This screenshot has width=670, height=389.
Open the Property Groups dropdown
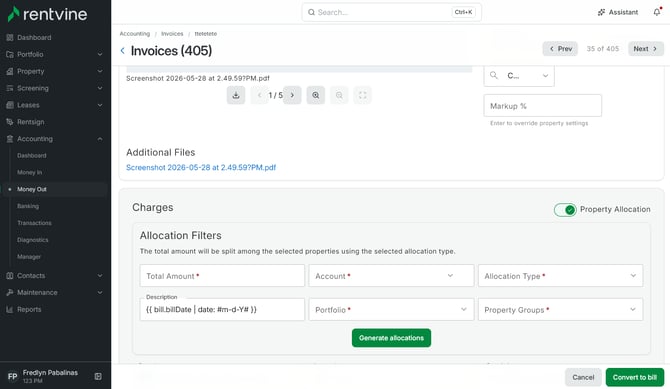click(x=561, y=309)
